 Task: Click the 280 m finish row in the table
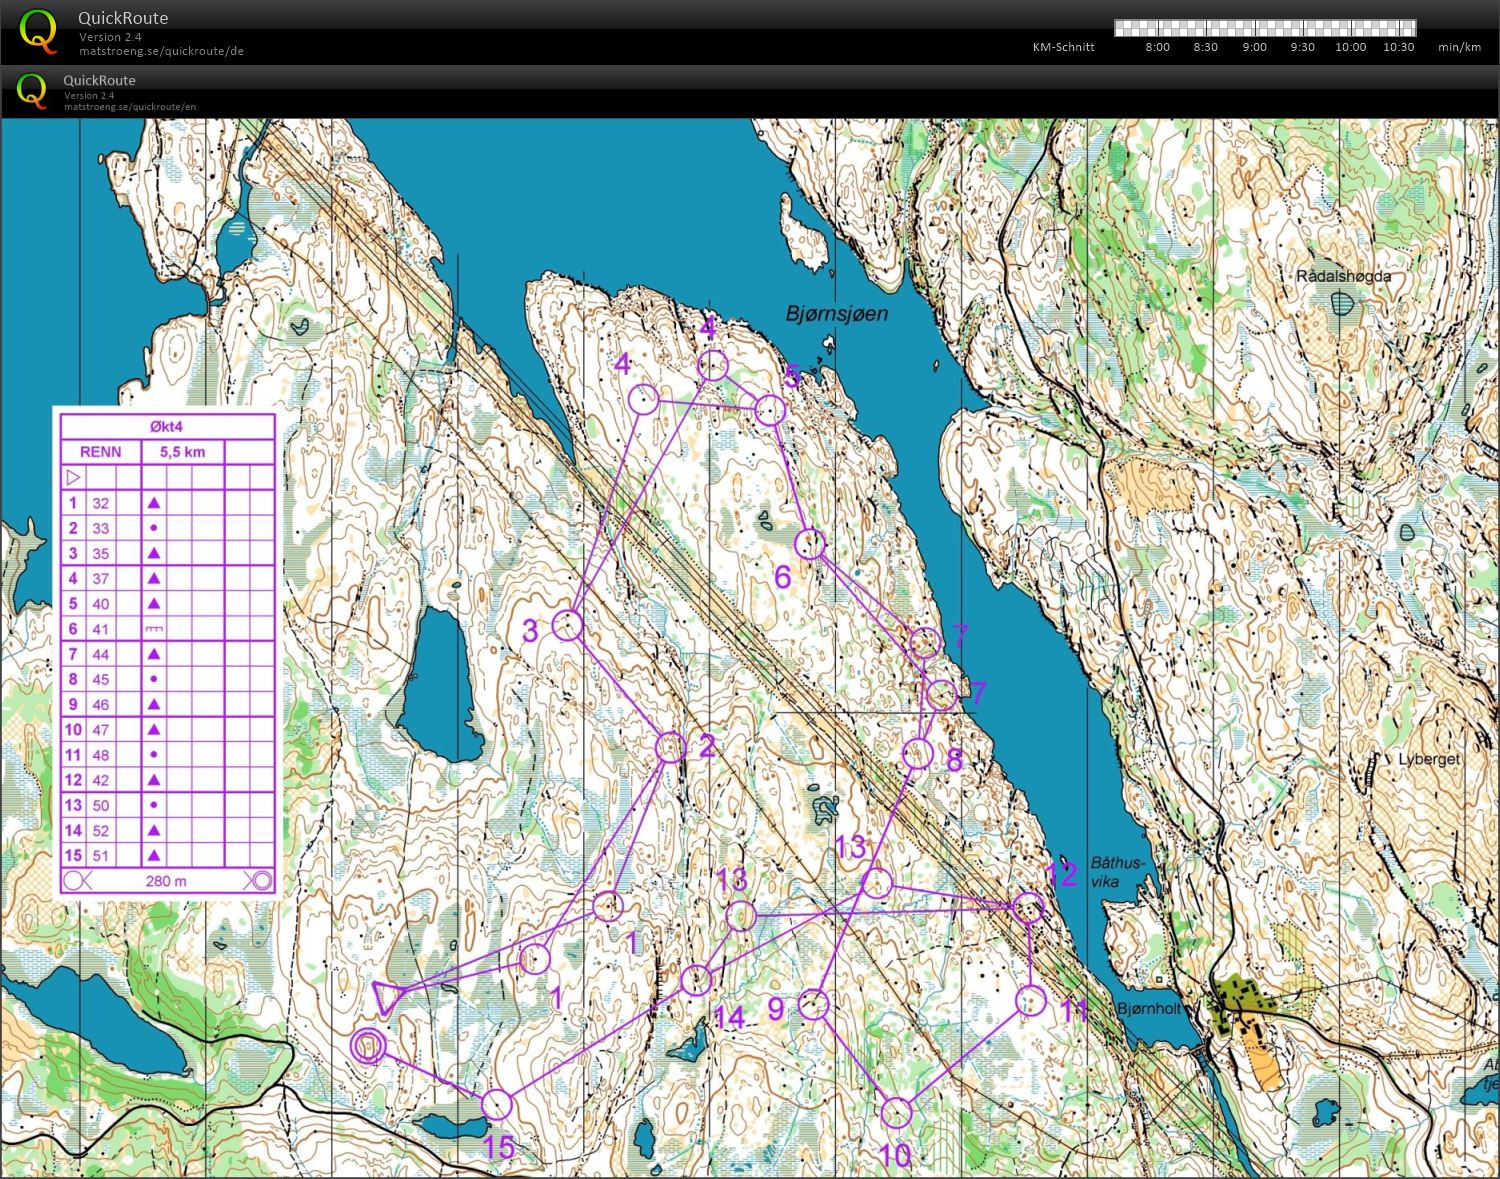167,881
